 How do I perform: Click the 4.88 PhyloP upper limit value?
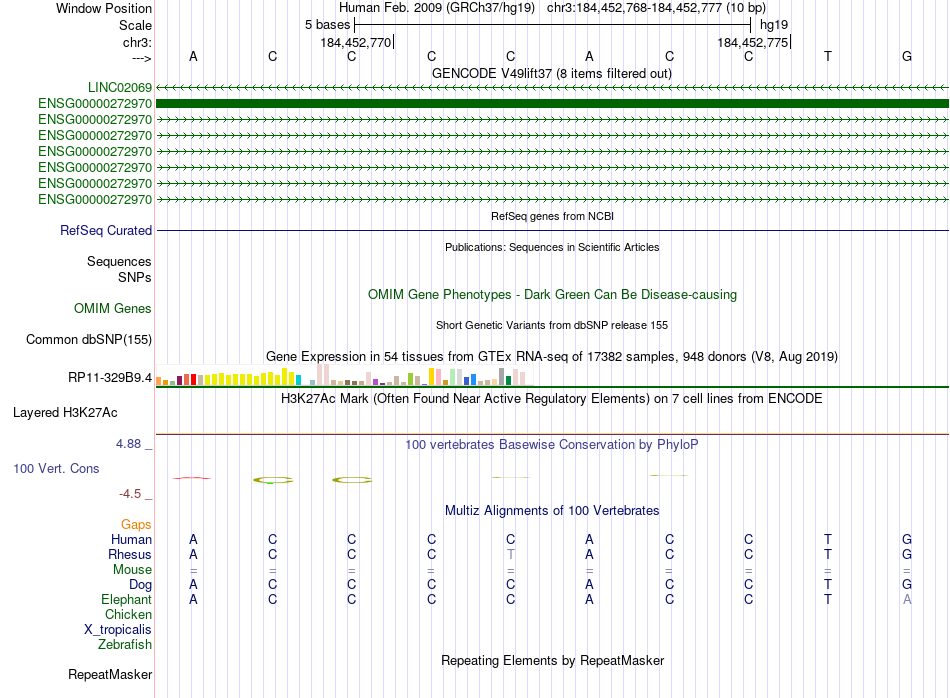[x=128, y=444]
